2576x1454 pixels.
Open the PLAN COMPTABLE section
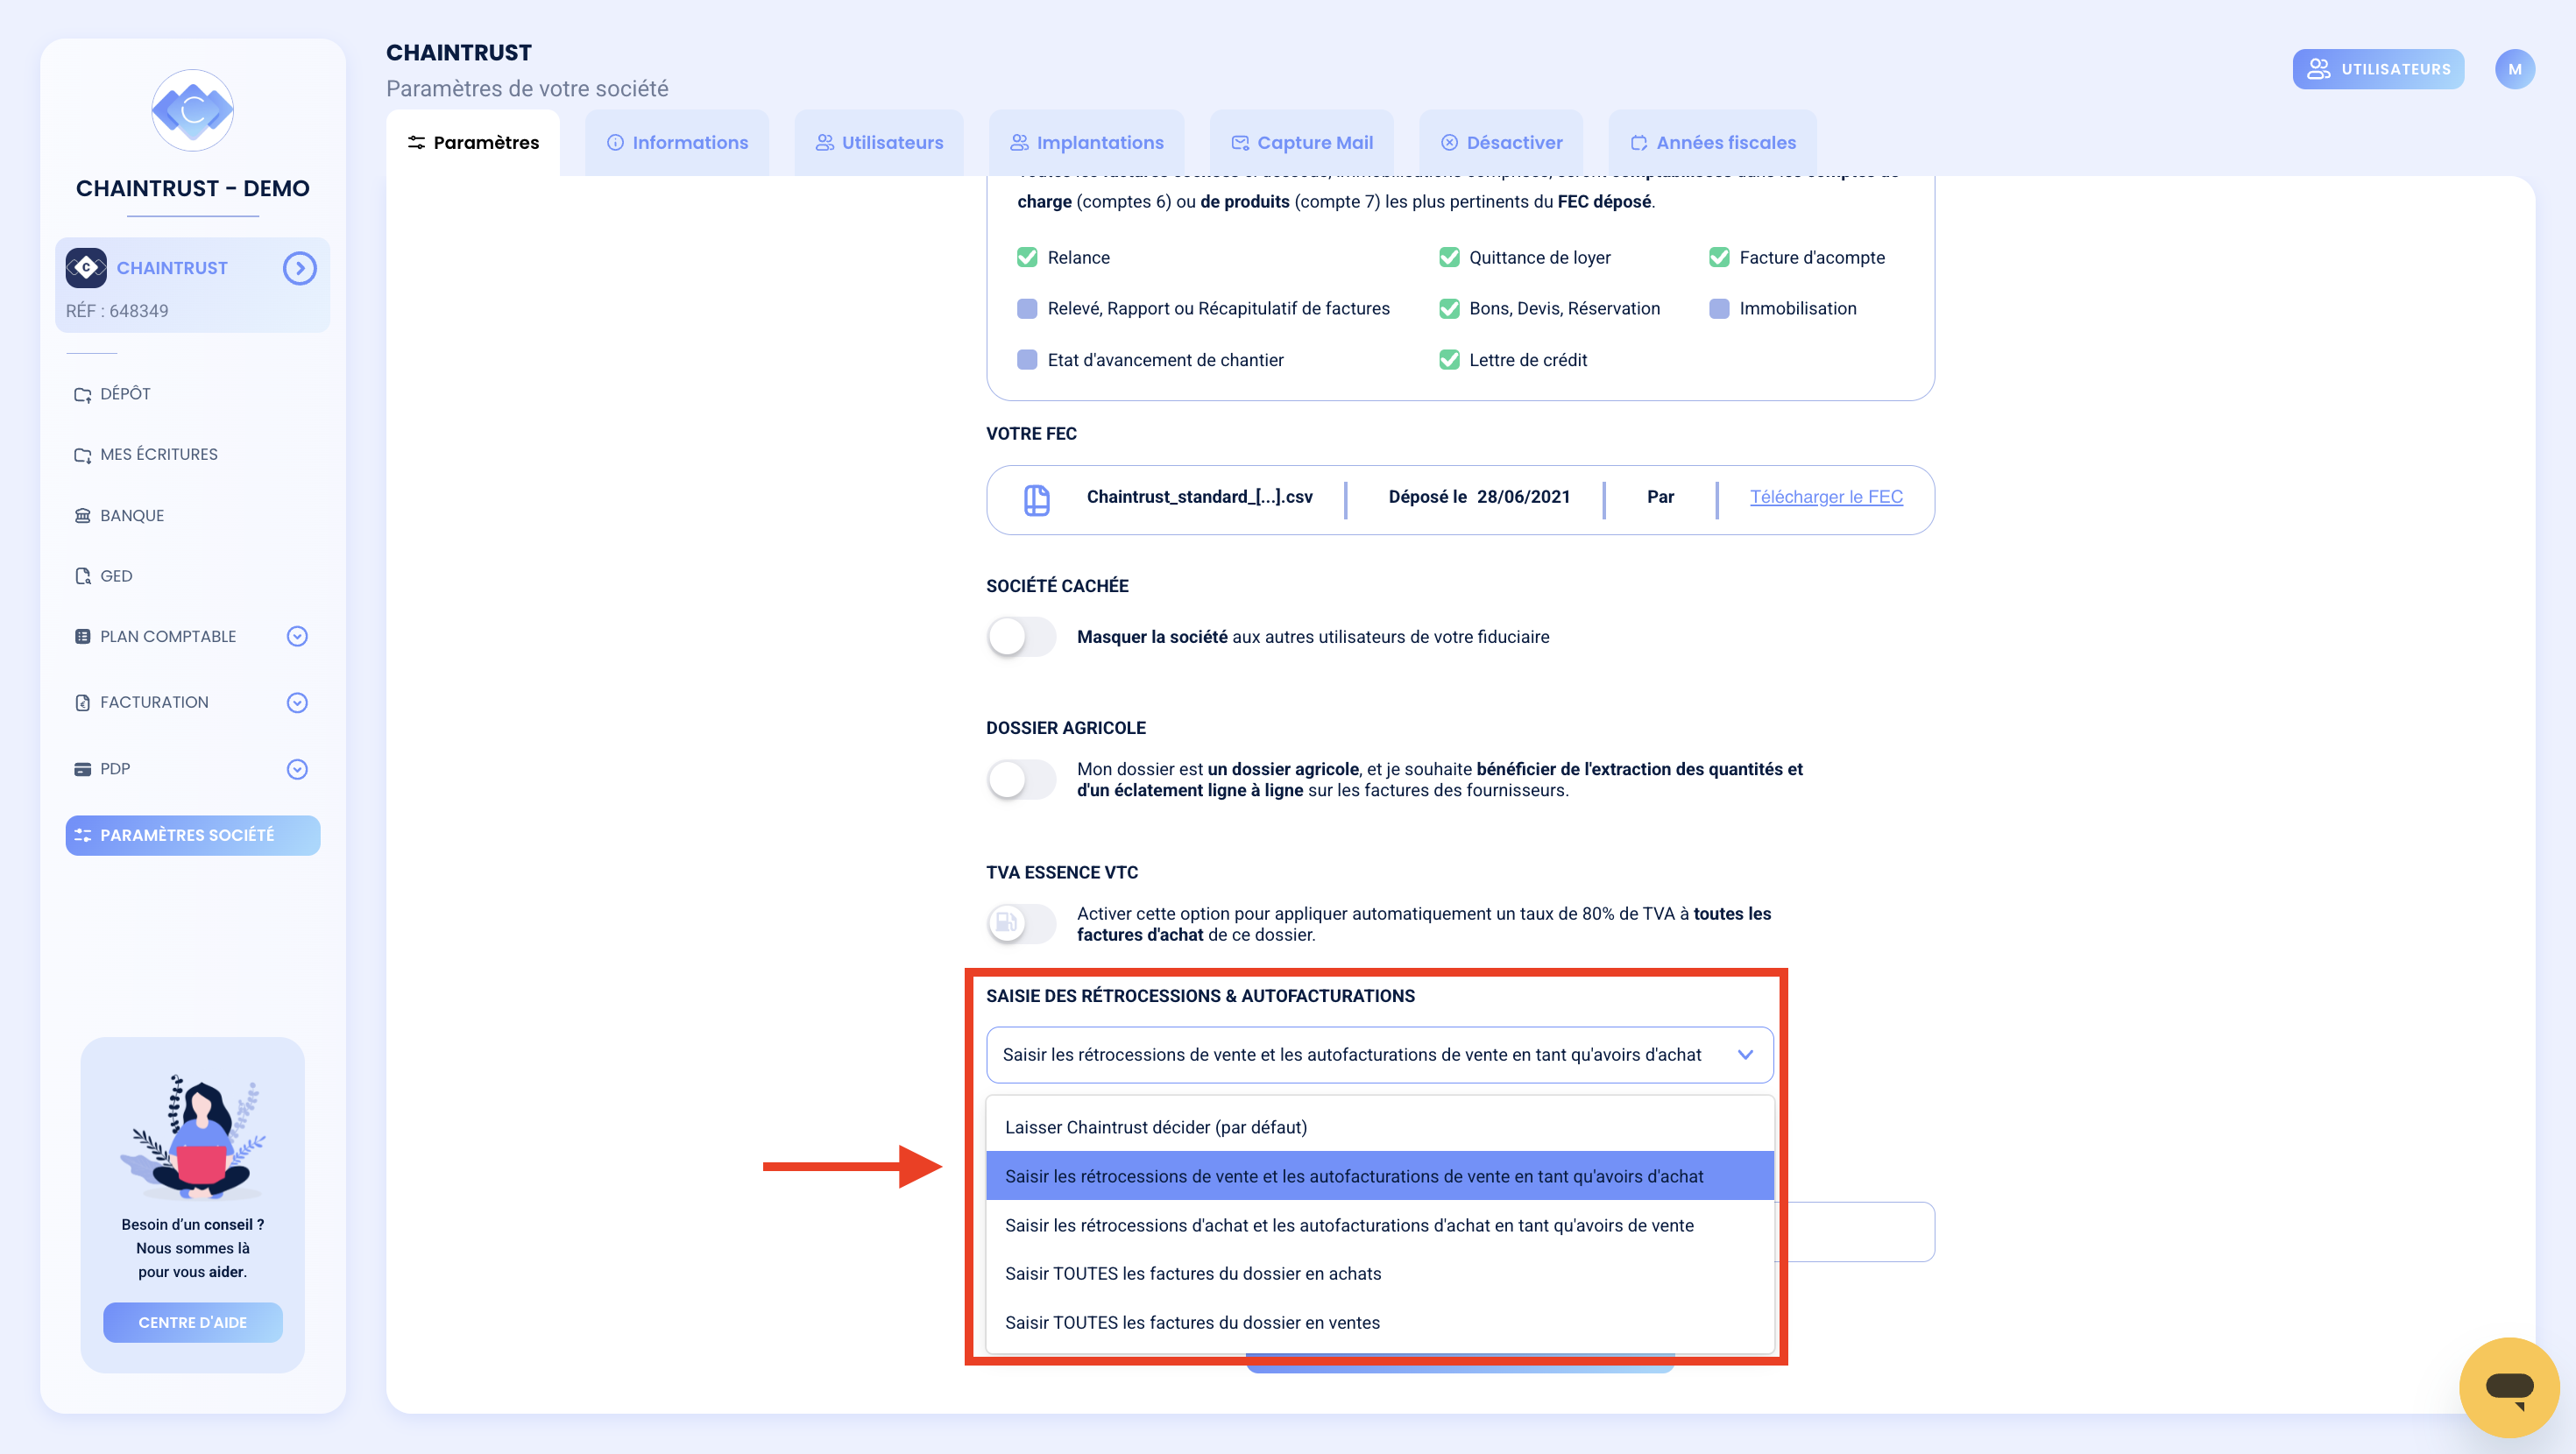point(168,636)
